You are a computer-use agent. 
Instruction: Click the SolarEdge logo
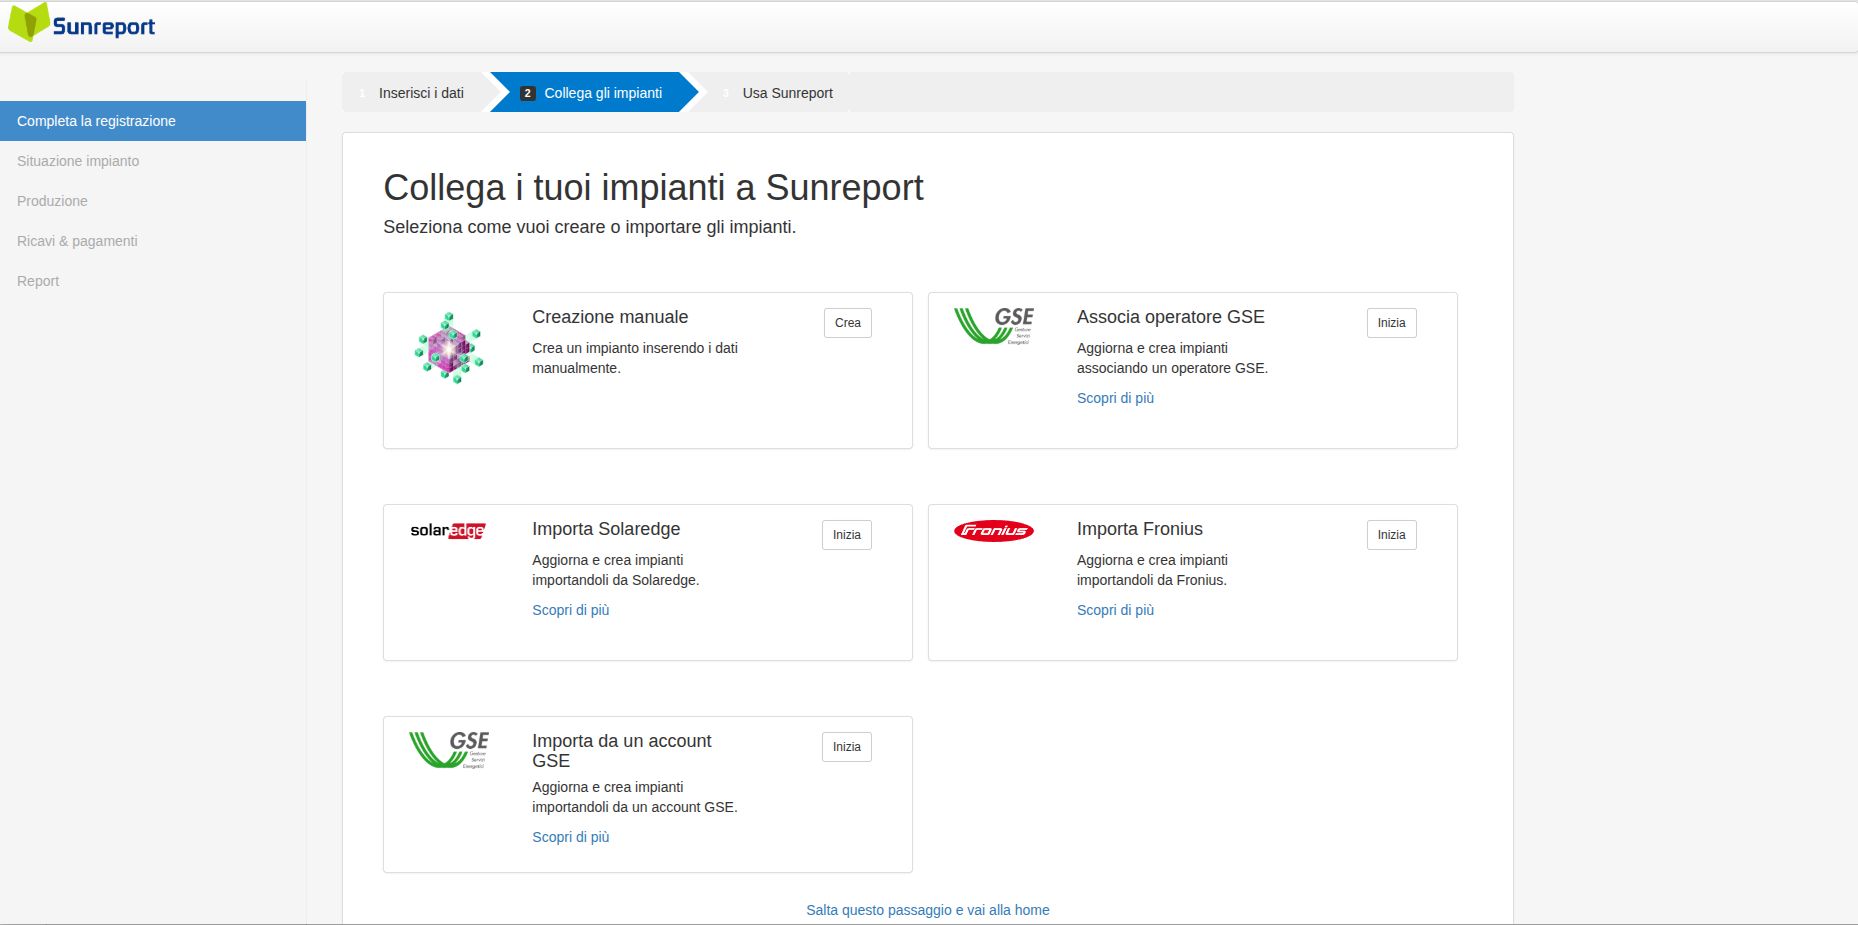coord(447,530)
